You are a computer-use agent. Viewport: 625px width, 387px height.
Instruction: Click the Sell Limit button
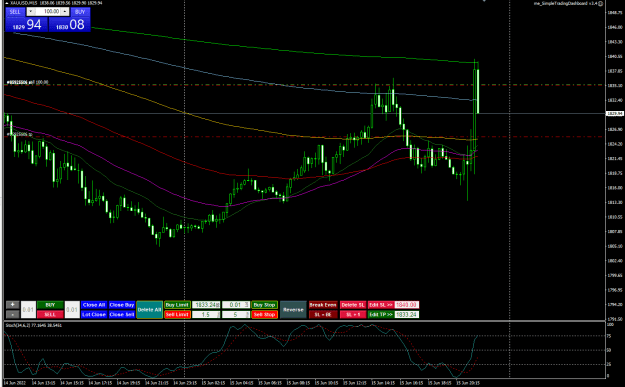[177, 314]
